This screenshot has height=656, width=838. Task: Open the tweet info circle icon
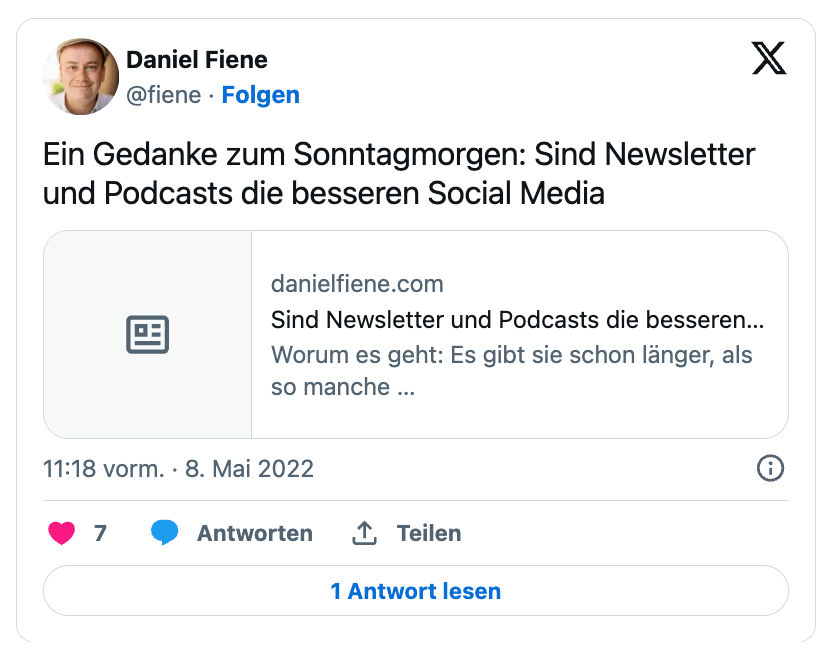tap(770, 468)
